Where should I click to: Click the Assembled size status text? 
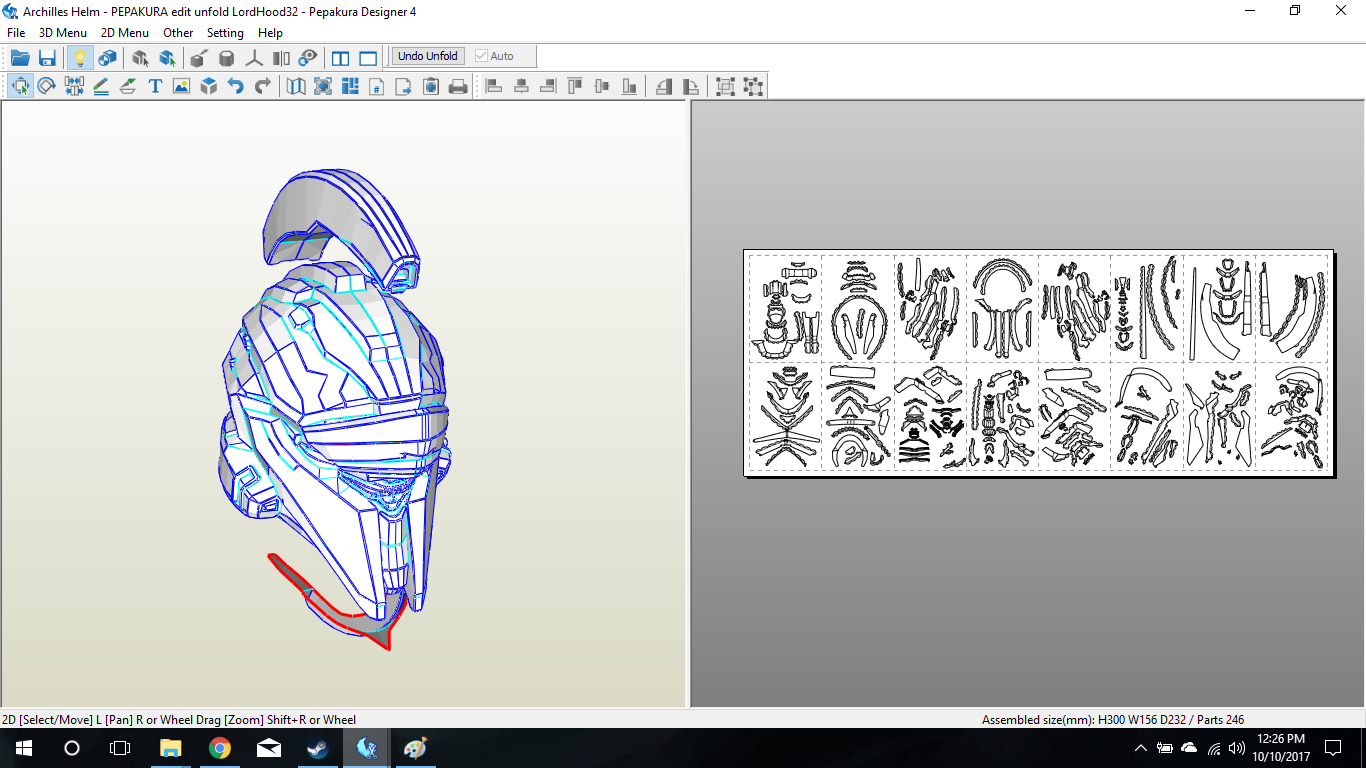coord(1113,720)
